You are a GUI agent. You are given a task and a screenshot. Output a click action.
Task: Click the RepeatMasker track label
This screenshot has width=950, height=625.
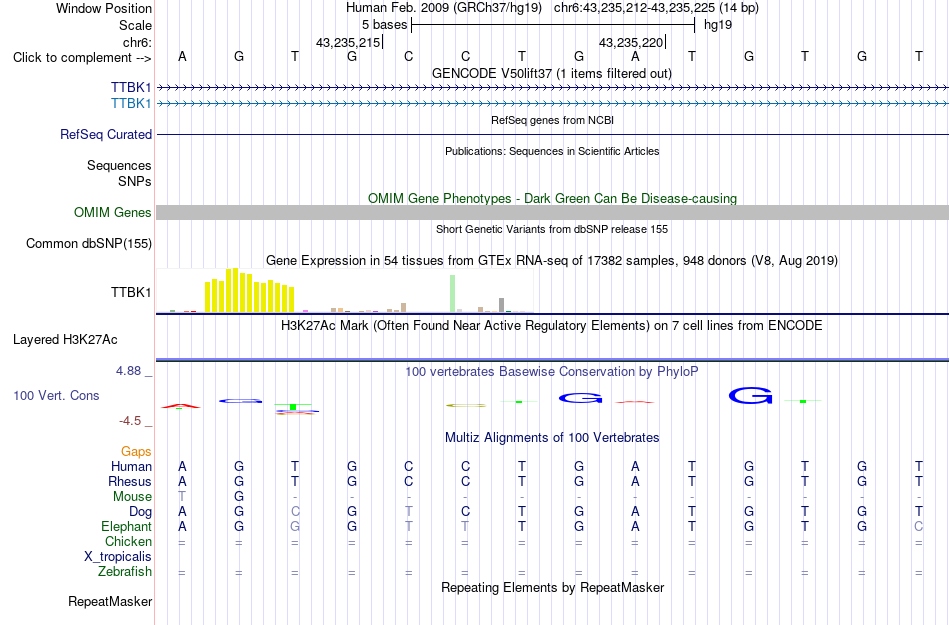coord(110,601)
